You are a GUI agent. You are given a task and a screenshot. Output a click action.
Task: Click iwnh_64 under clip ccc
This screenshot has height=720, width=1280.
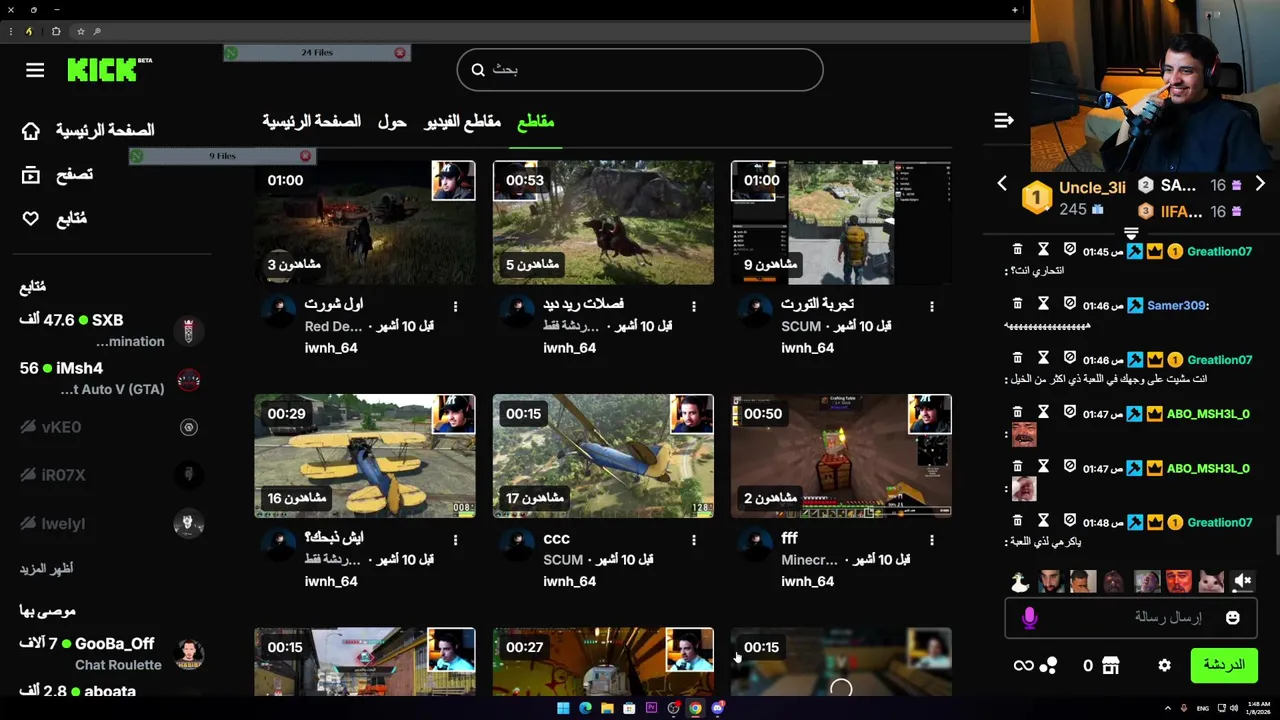tap(569, 581)
